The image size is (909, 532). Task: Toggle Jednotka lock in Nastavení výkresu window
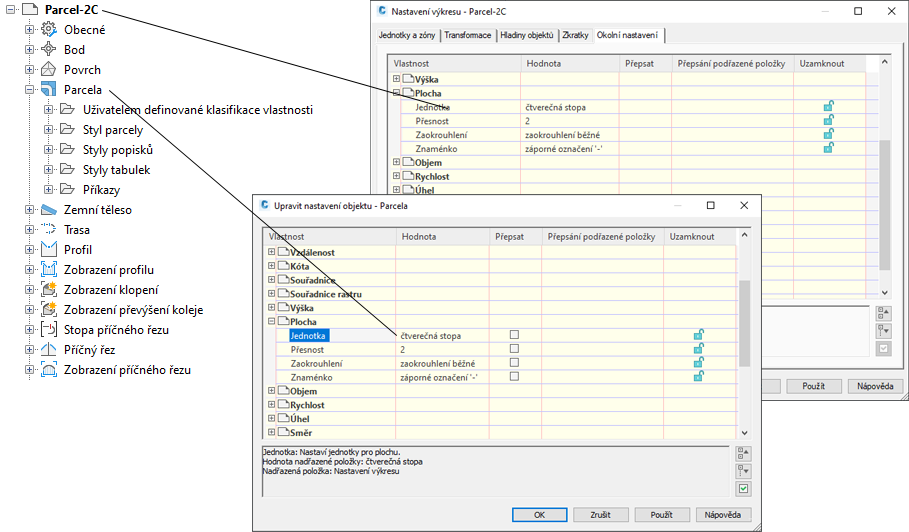(x=828, y=106)
